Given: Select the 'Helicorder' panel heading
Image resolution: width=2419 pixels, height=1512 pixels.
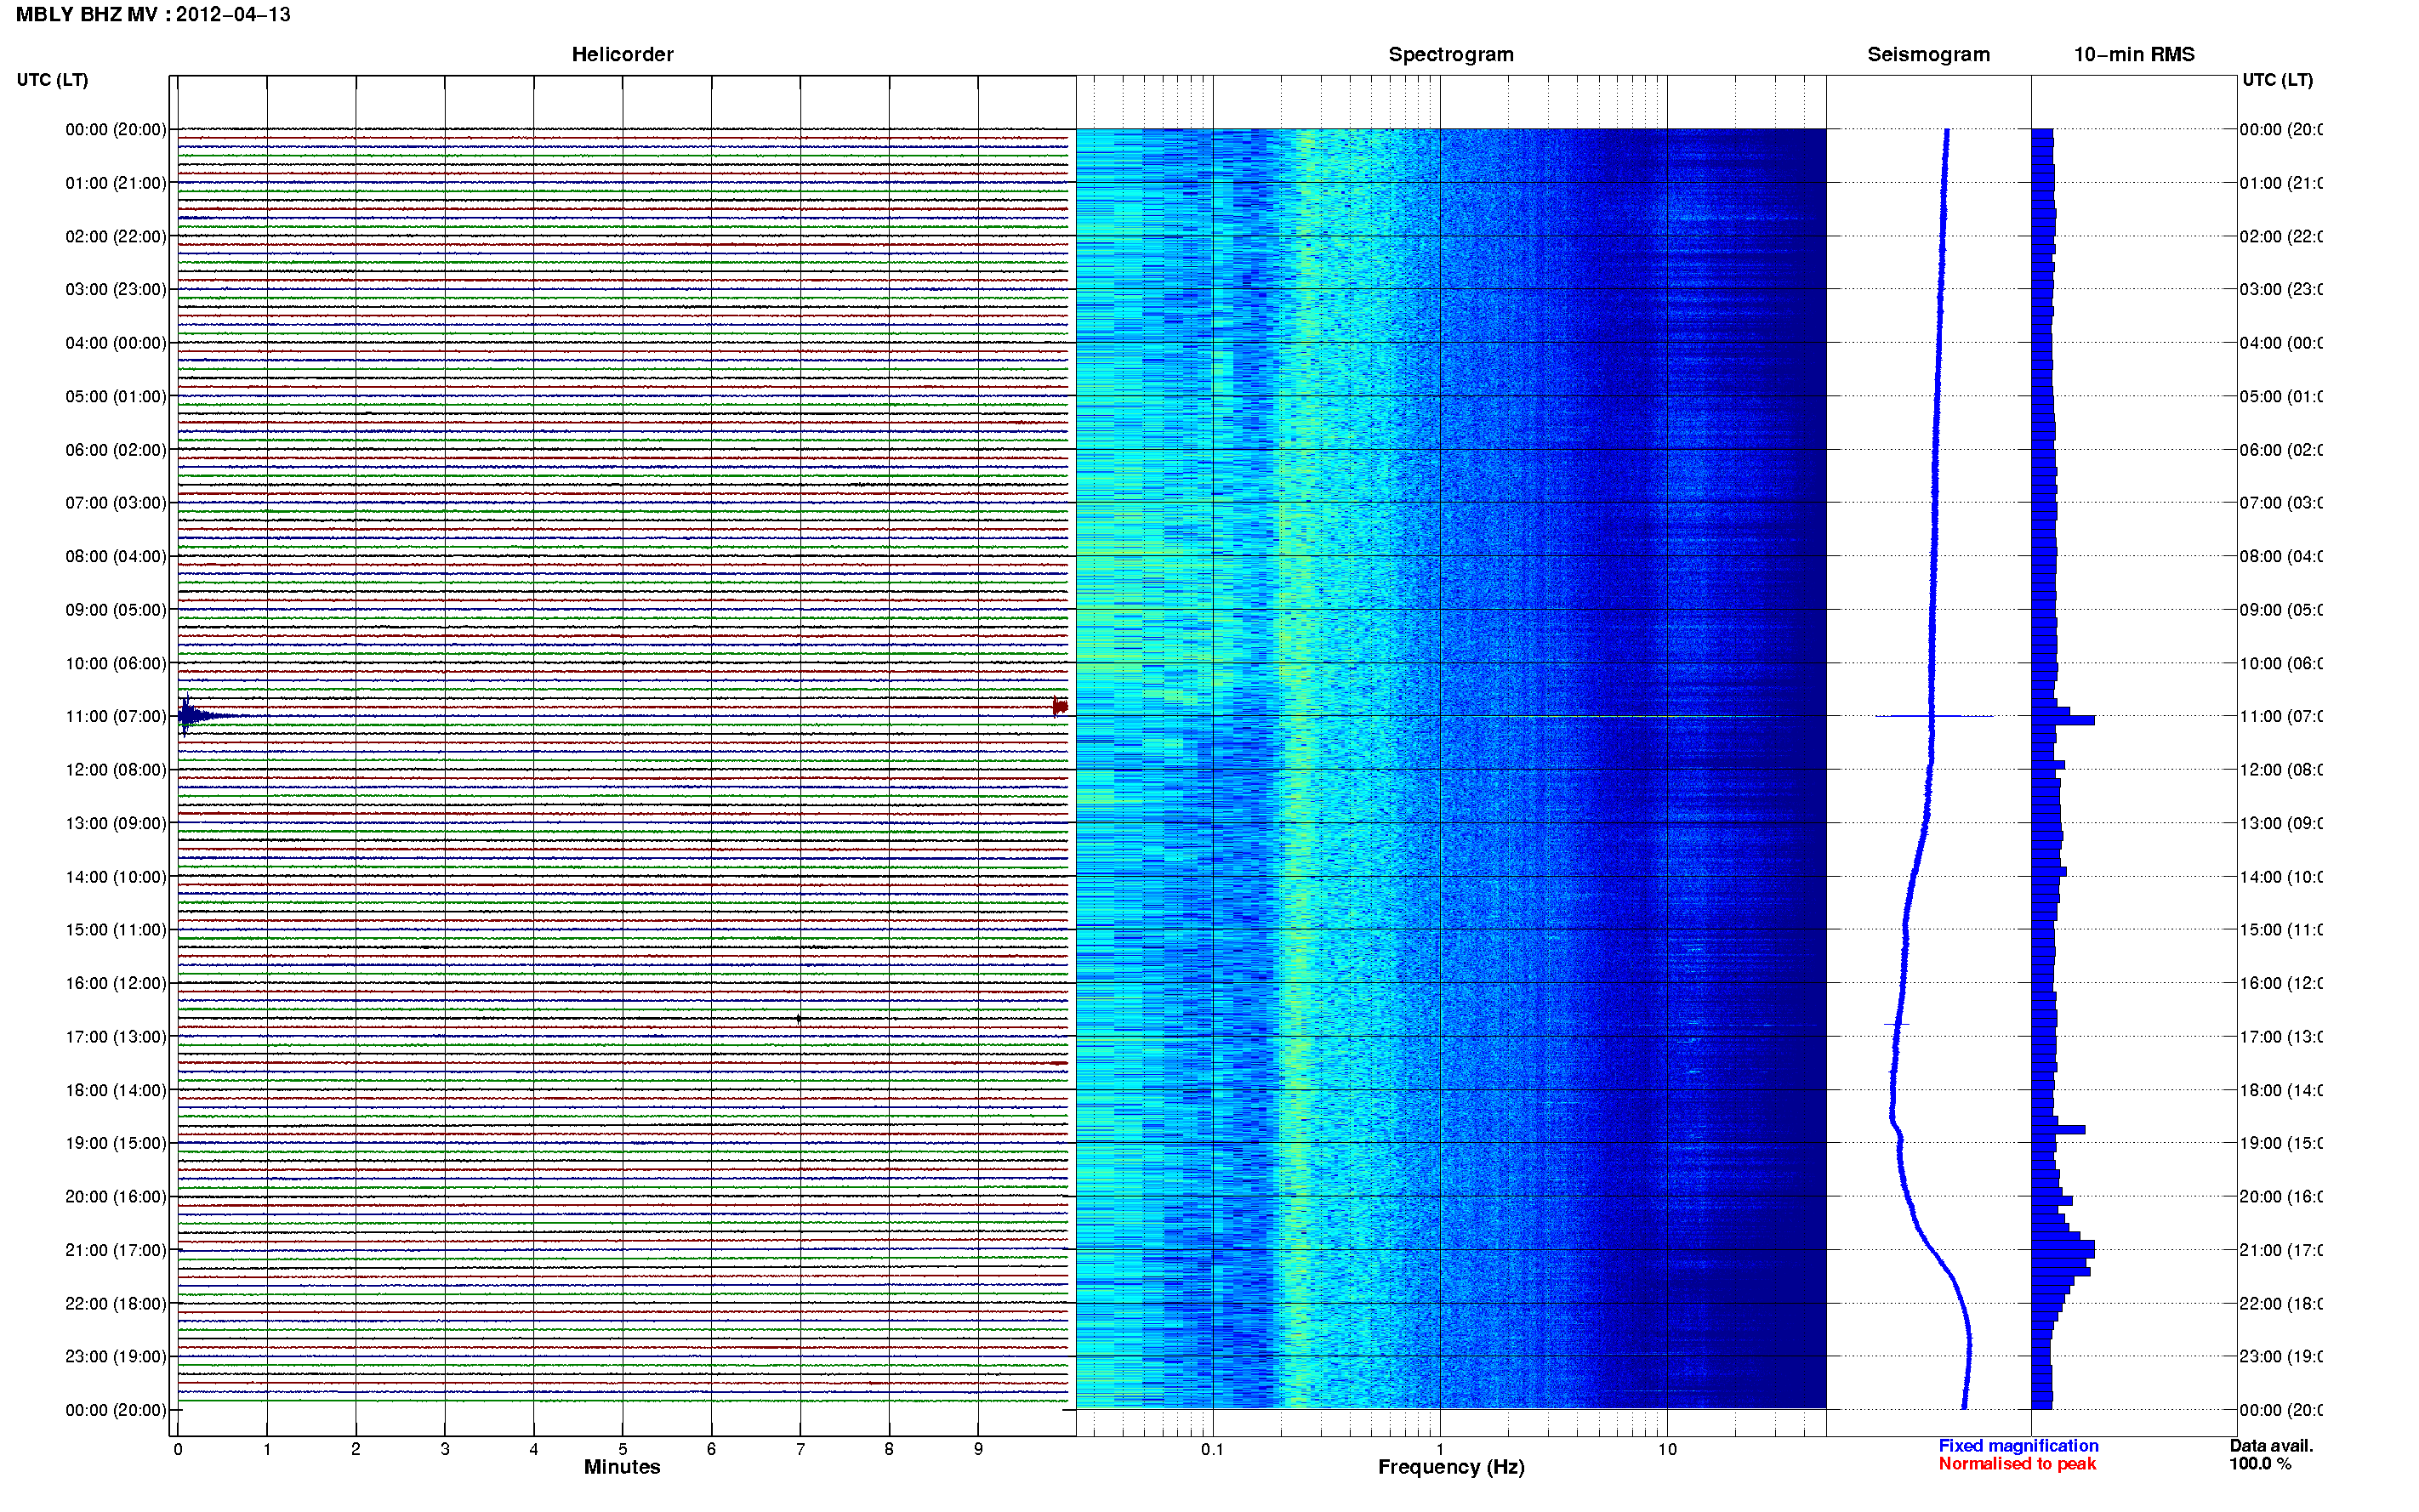Looking at the screenshot, I should [x=622, y=54].
